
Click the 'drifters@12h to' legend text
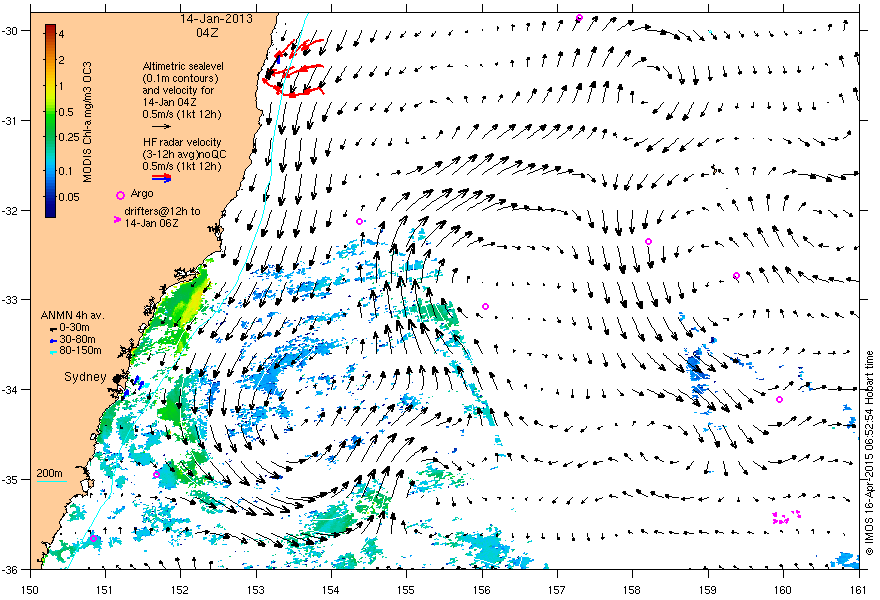click(x=162, y=211)
